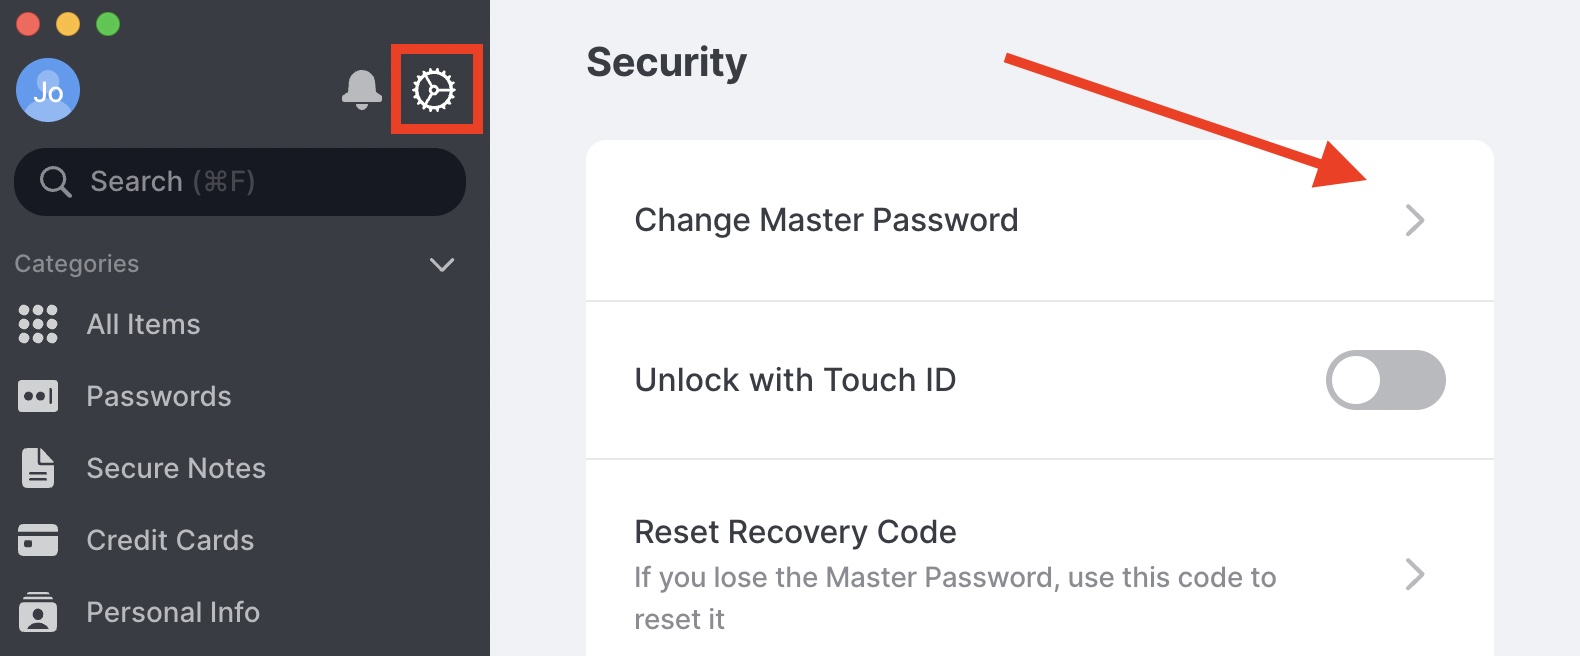Select the Secure Notes document icon
Viewport: 1580px width, 656px height.
(x=38, y=468)
